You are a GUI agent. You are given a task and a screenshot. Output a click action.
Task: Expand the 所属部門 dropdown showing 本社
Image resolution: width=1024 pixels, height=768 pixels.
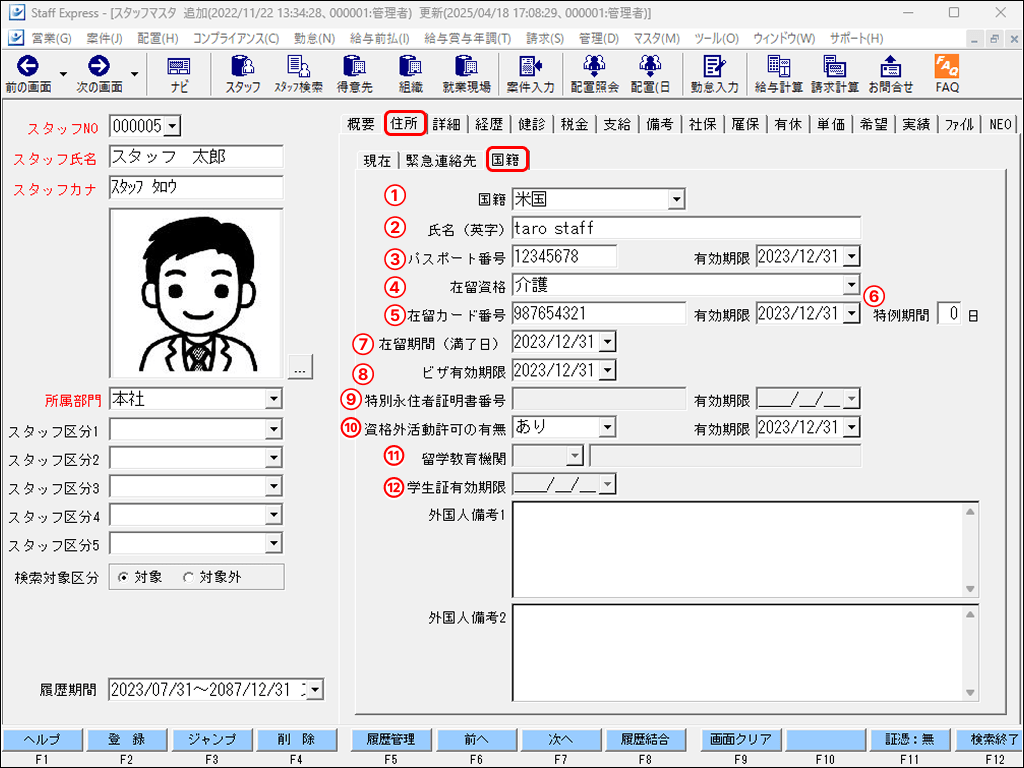(273, 399)
